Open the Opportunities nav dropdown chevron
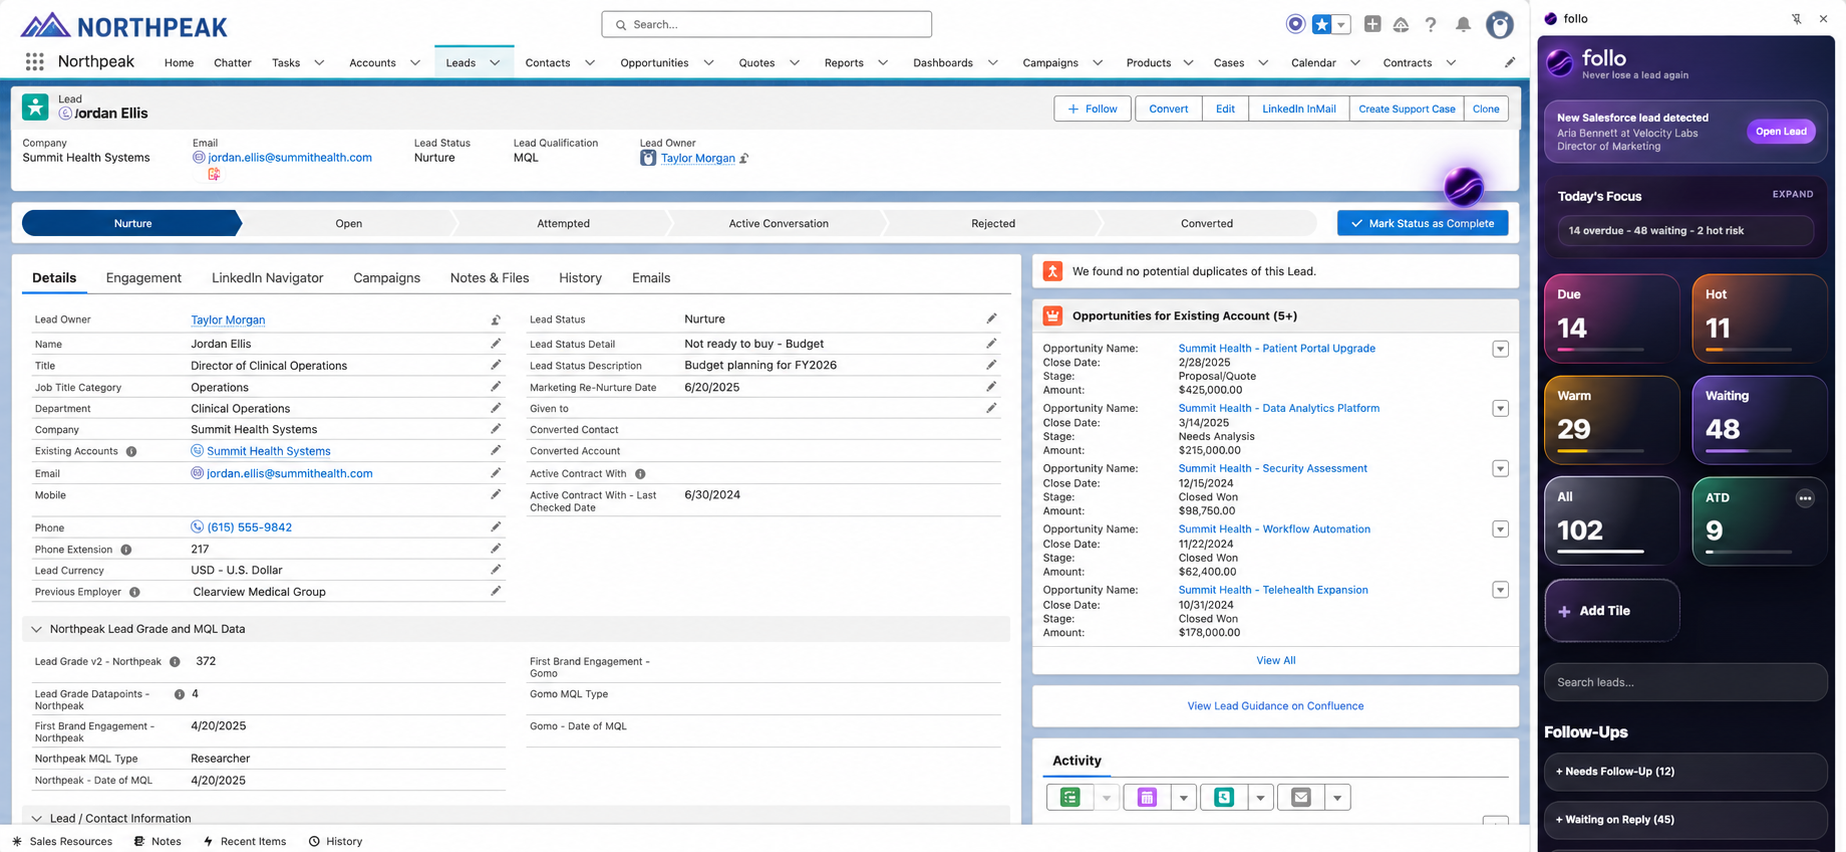 (708, 62)
